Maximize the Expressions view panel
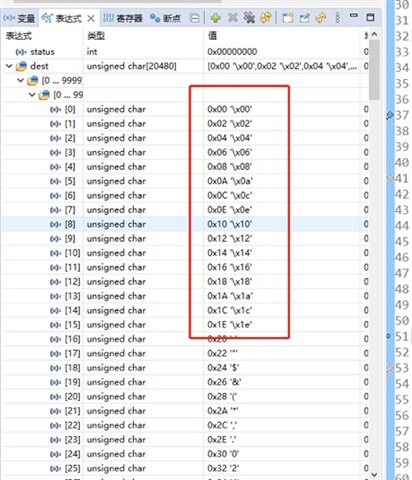 tap(370, 17)
